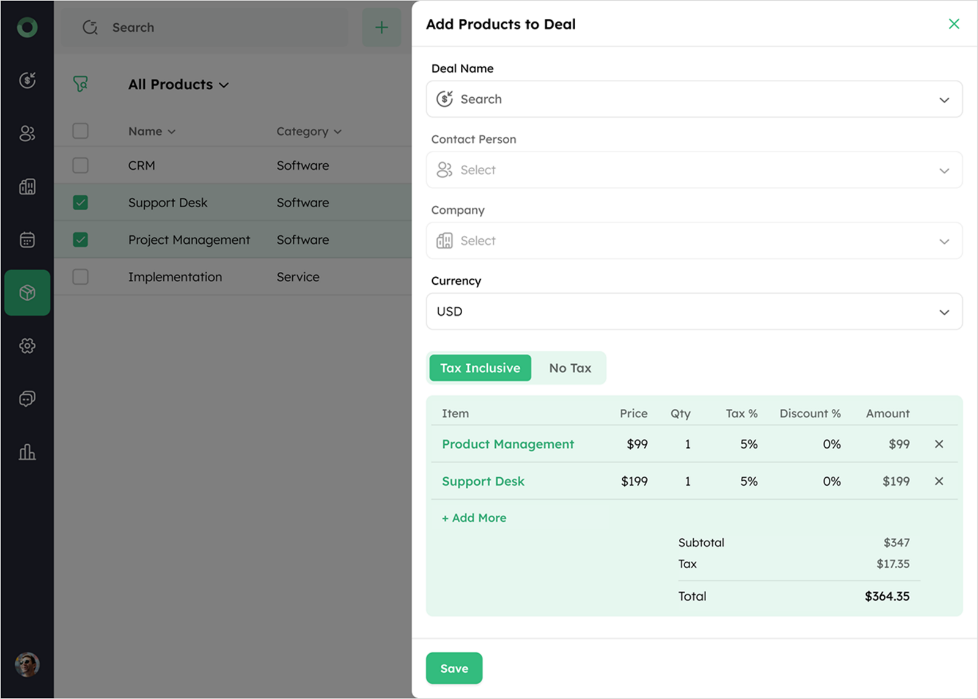Click the + Add More link

coord(474,518)
